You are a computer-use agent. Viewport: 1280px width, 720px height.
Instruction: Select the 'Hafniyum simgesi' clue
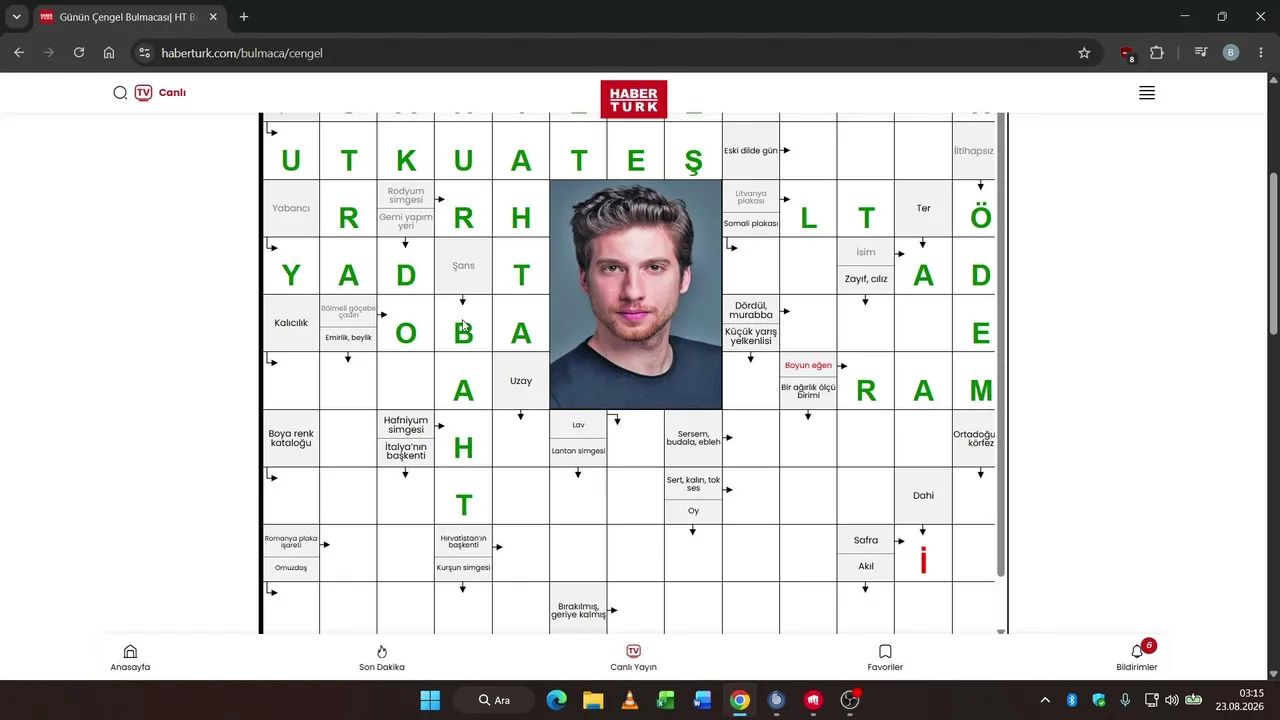pos(406,425)
